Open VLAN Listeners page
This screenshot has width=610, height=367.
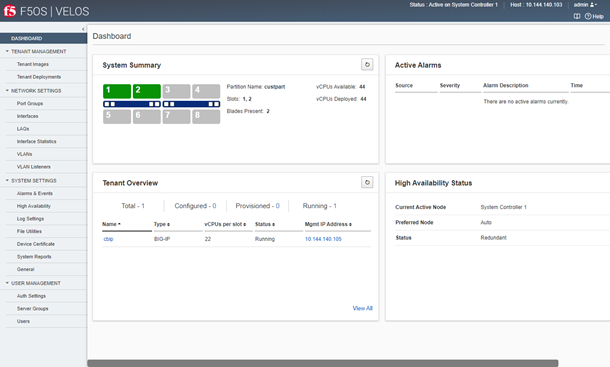33,167
